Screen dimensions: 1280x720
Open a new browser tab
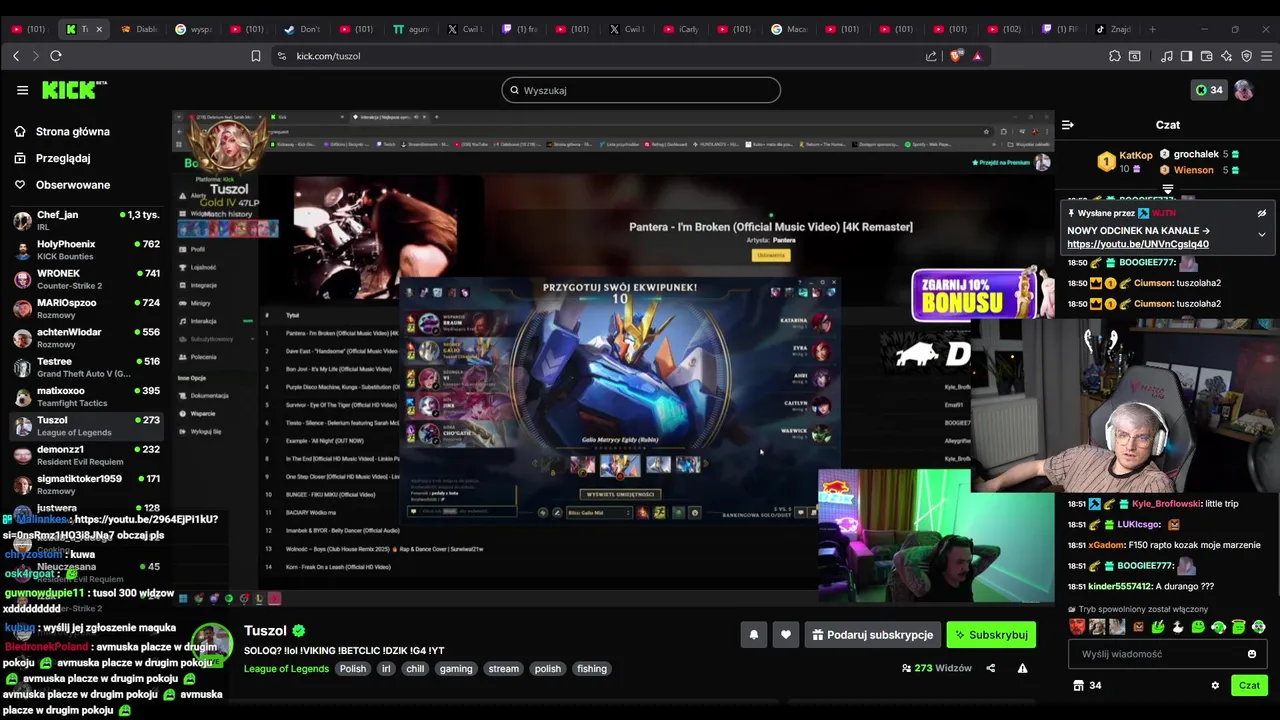click(1152, 29)
